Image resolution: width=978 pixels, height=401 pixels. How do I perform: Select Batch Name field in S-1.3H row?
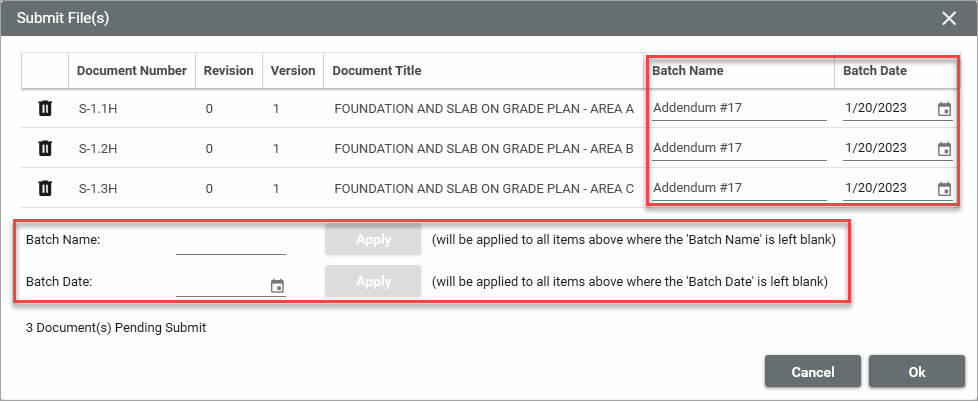[738, 188]
